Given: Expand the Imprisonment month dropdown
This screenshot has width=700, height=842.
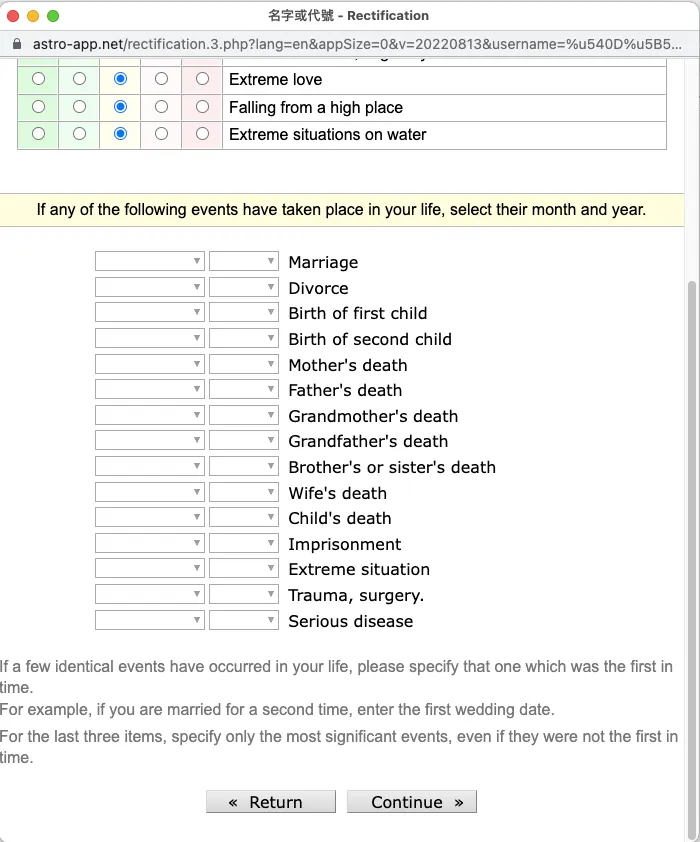Looking at the screenshot, I should (x=149, y=544).
